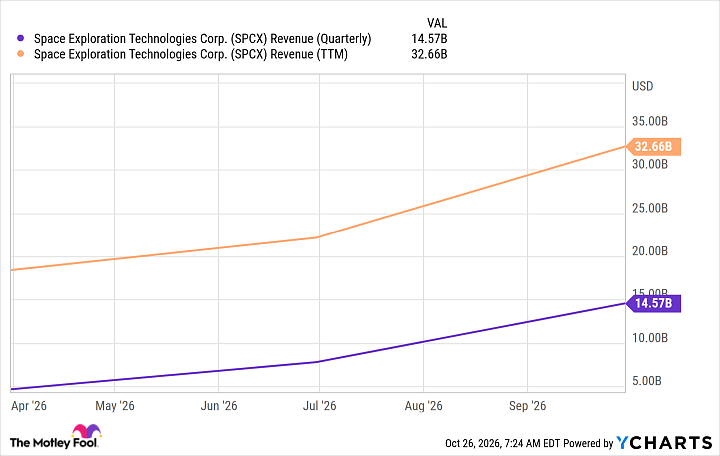The height and width of the screenshot is (456, 720).
Task: Click the Apr '26 x-axis label
Action: click(29, 406)
